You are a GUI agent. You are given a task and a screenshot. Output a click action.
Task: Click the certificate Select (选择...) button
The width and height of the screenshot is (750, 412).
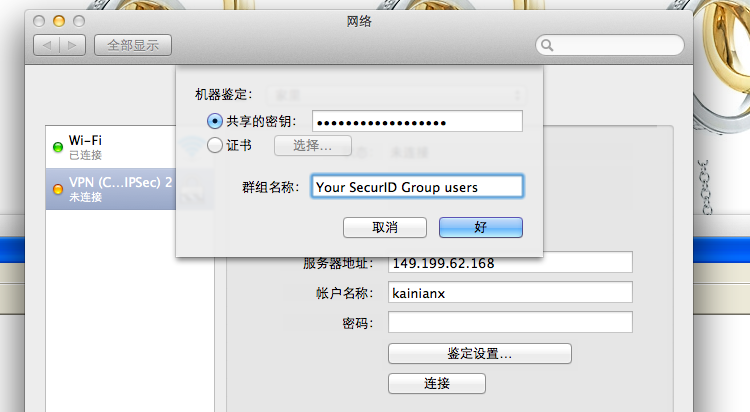point(312,145)
